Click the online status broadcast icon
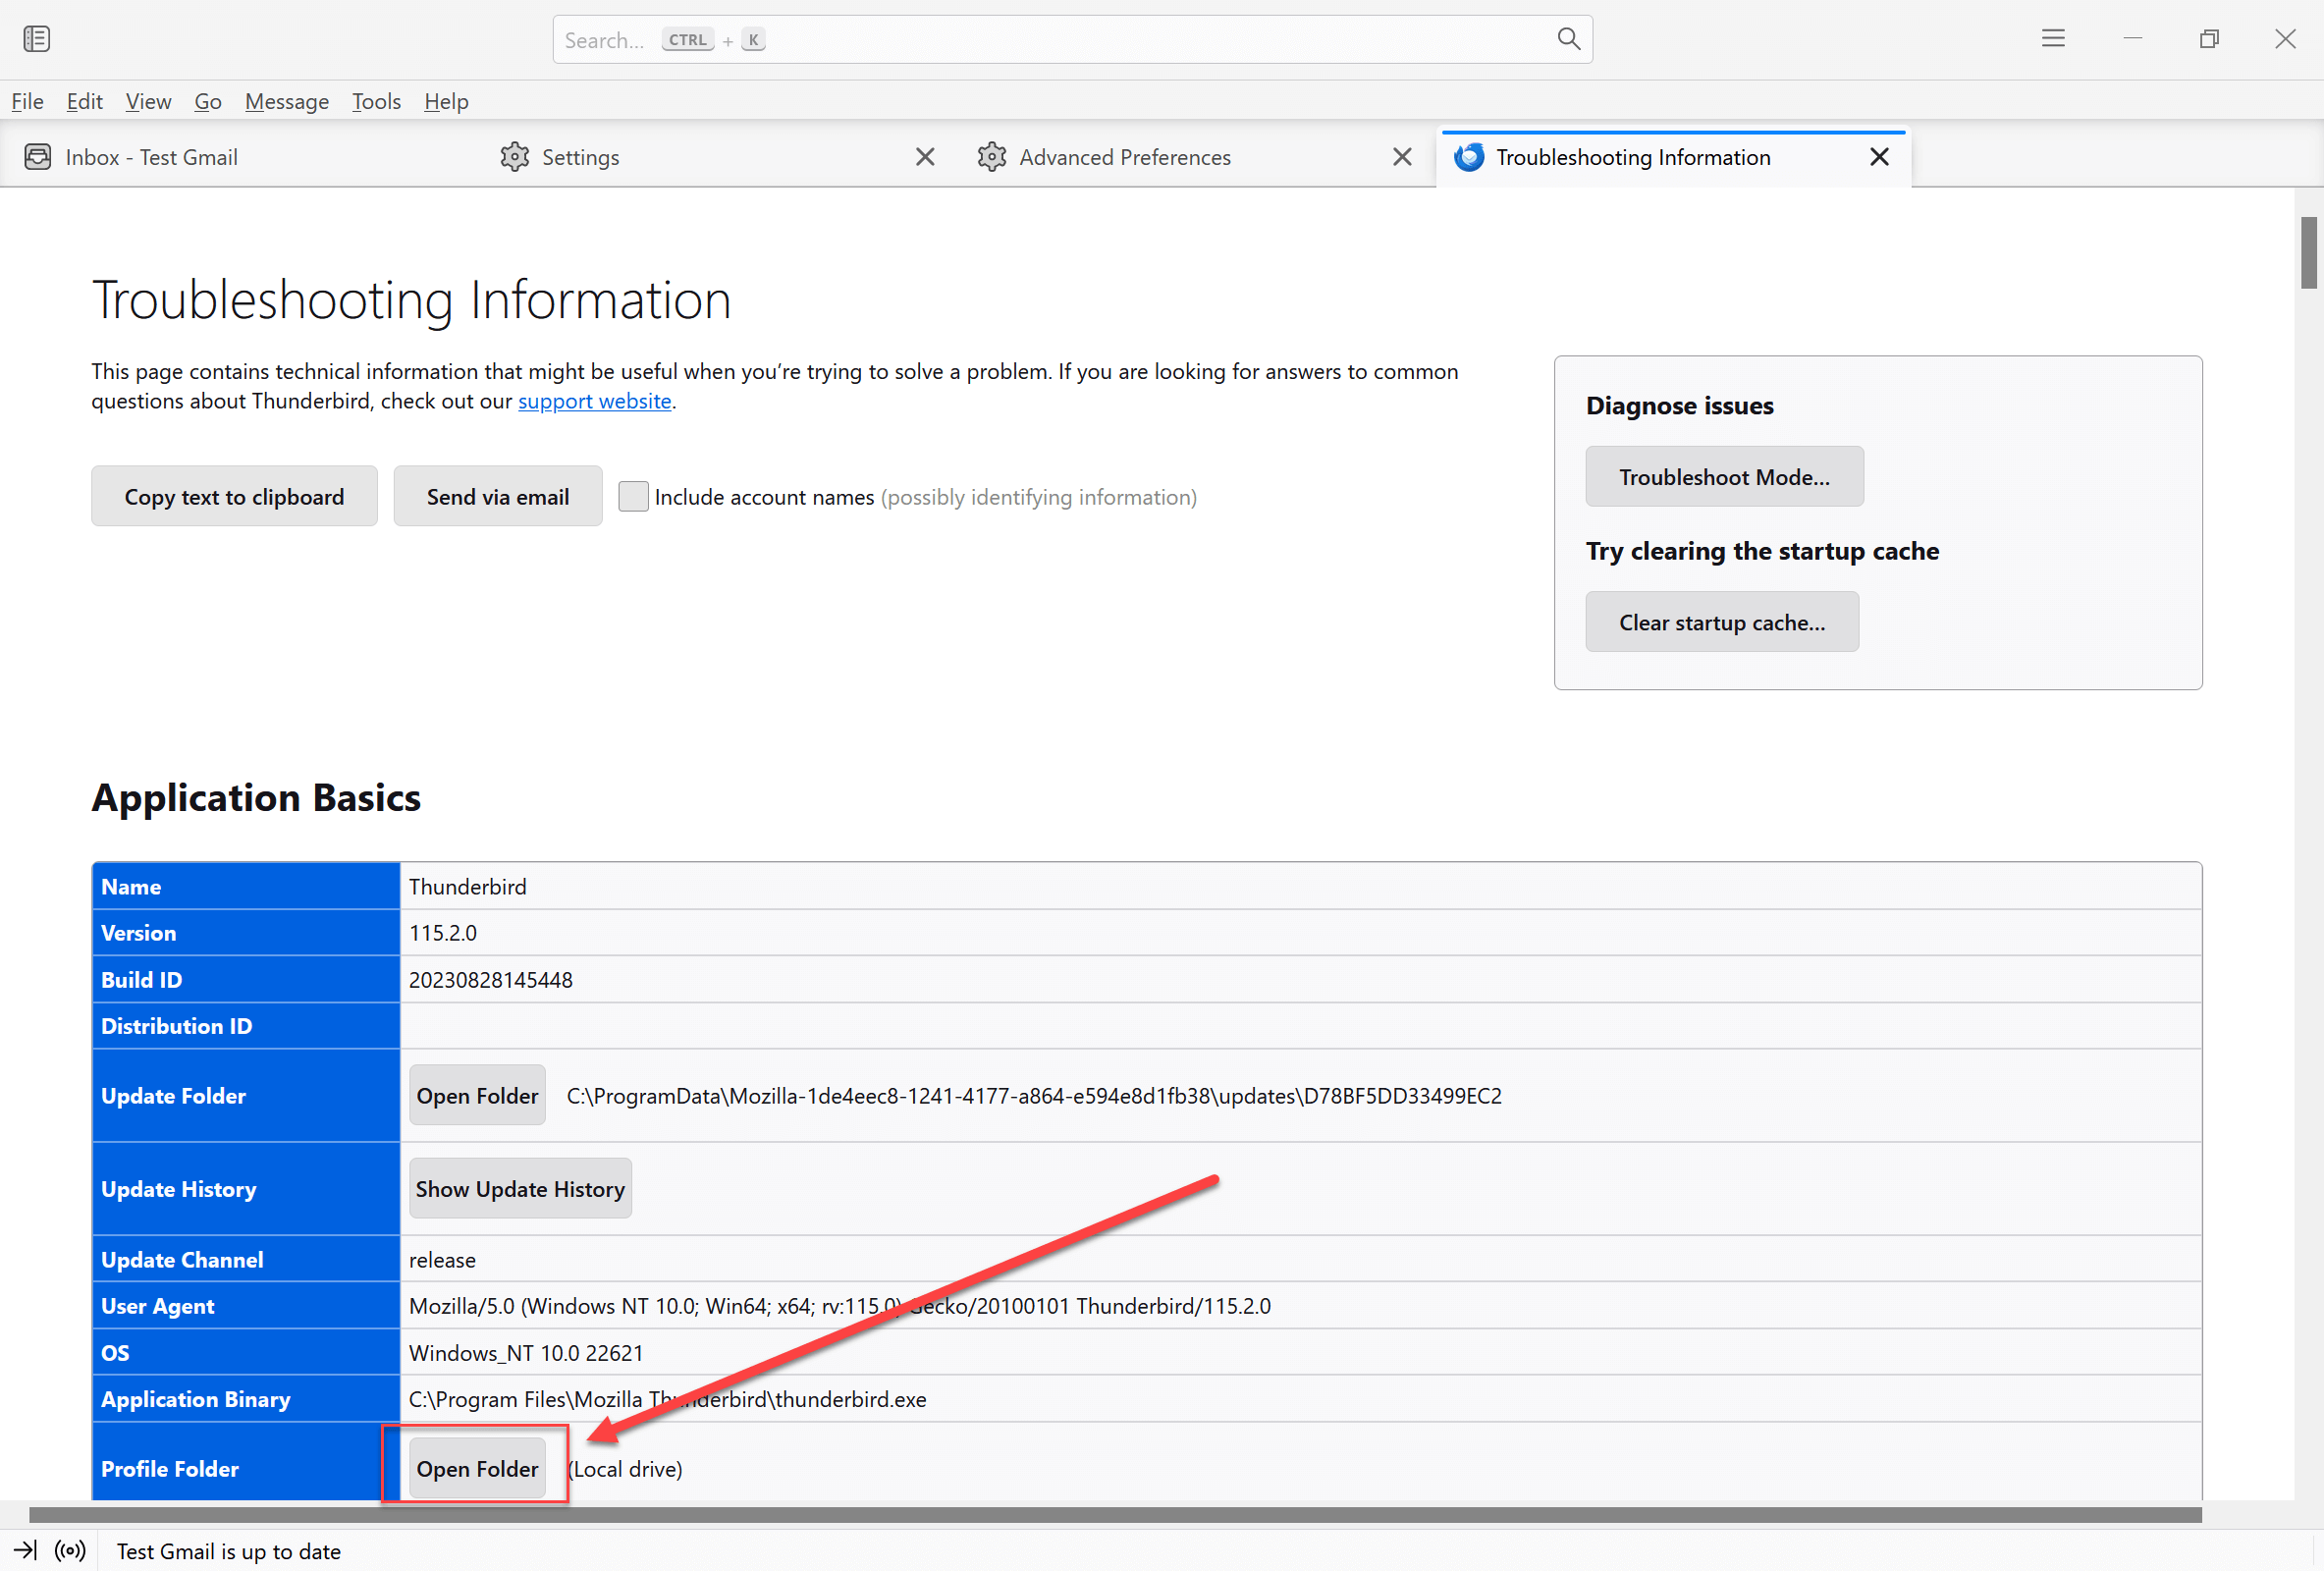Image resolution: width=2324 pixels, height=1571 pixels. click(x=70, y=1550)
